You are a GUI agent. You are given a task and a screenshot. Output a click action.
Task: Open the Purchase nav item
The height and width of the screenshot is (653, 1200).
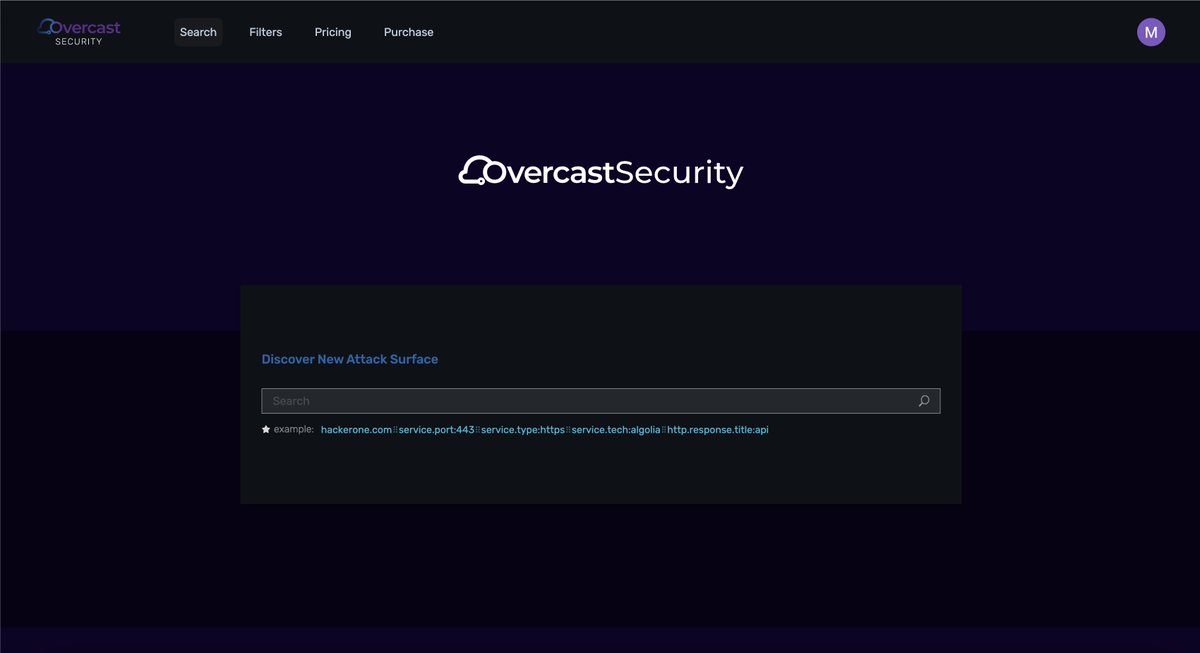(x=409, y=32)
